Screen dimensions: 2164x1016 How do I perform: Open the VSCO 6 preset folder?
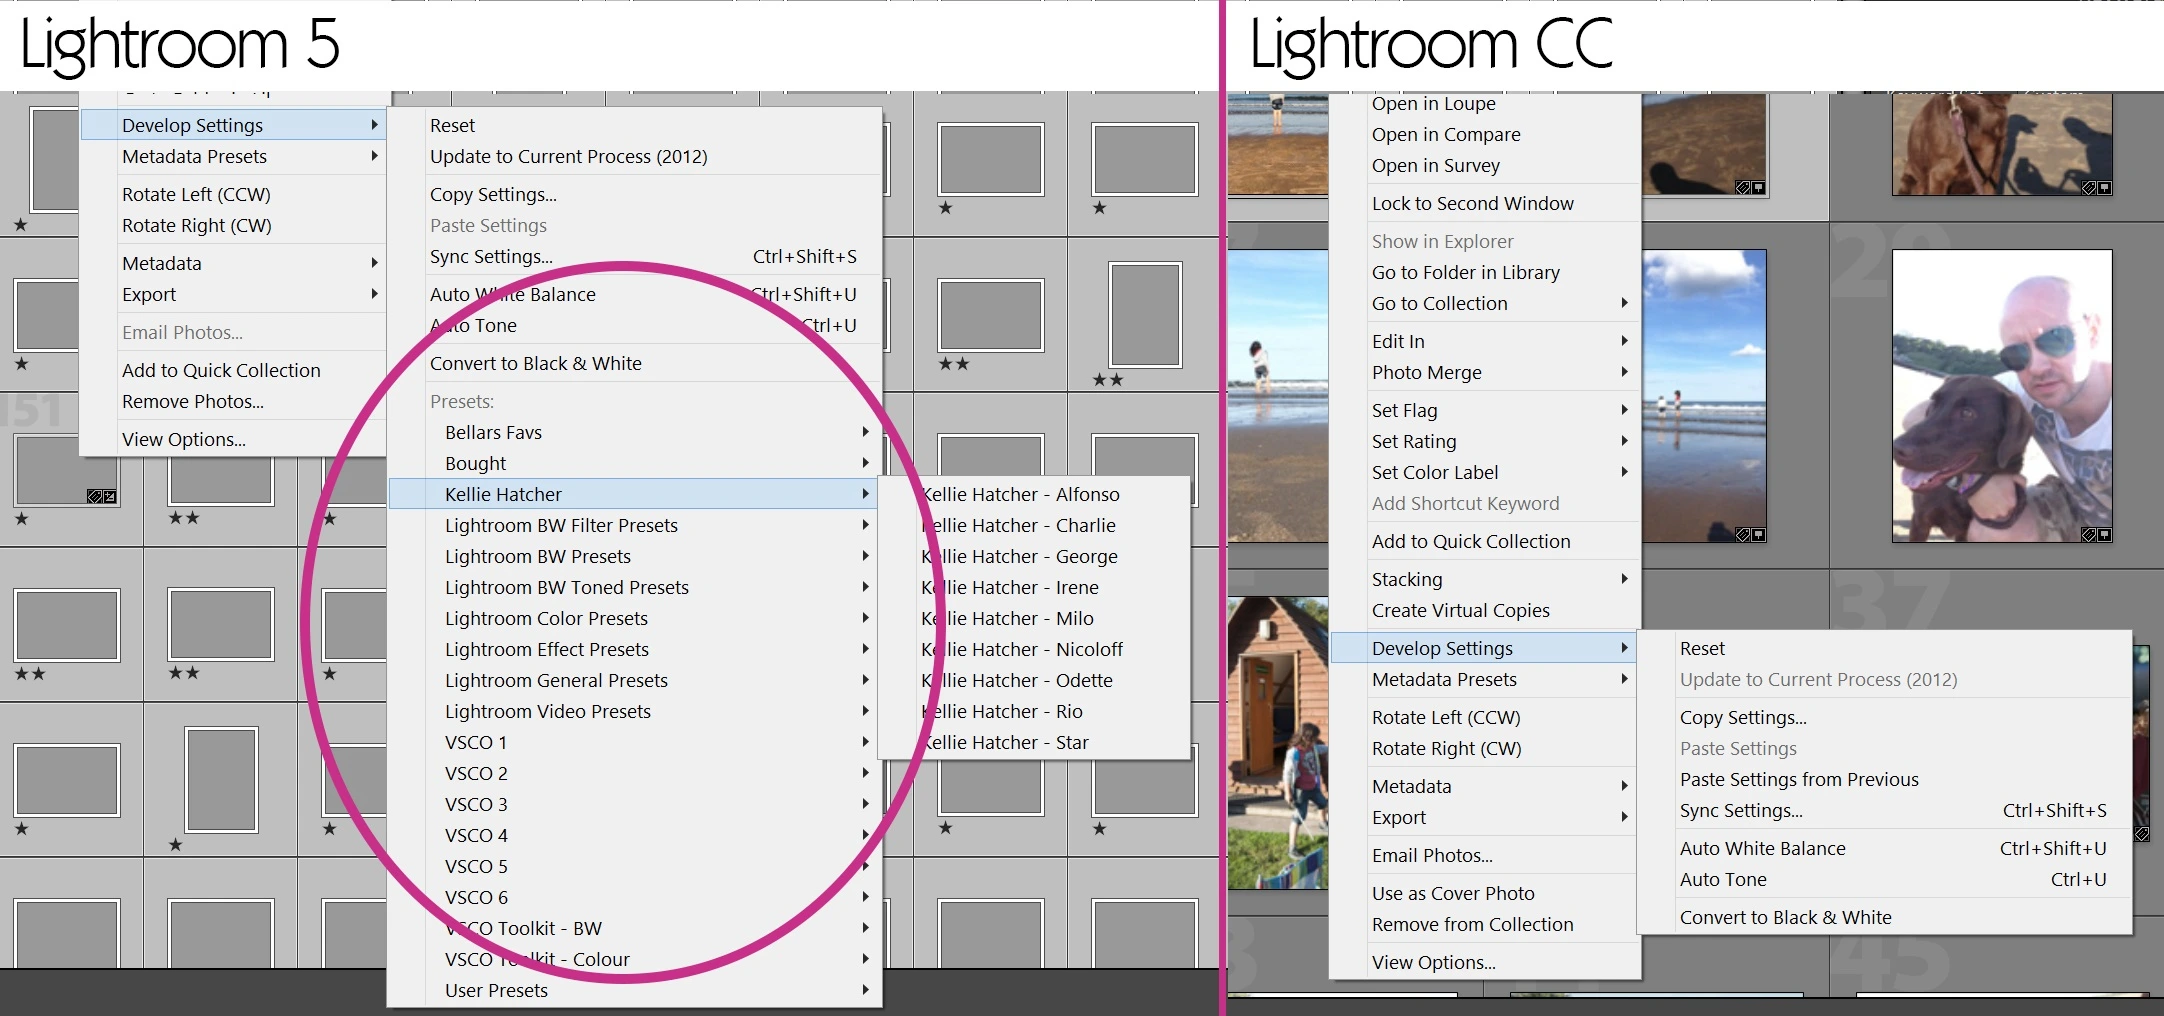click(635, 897)
